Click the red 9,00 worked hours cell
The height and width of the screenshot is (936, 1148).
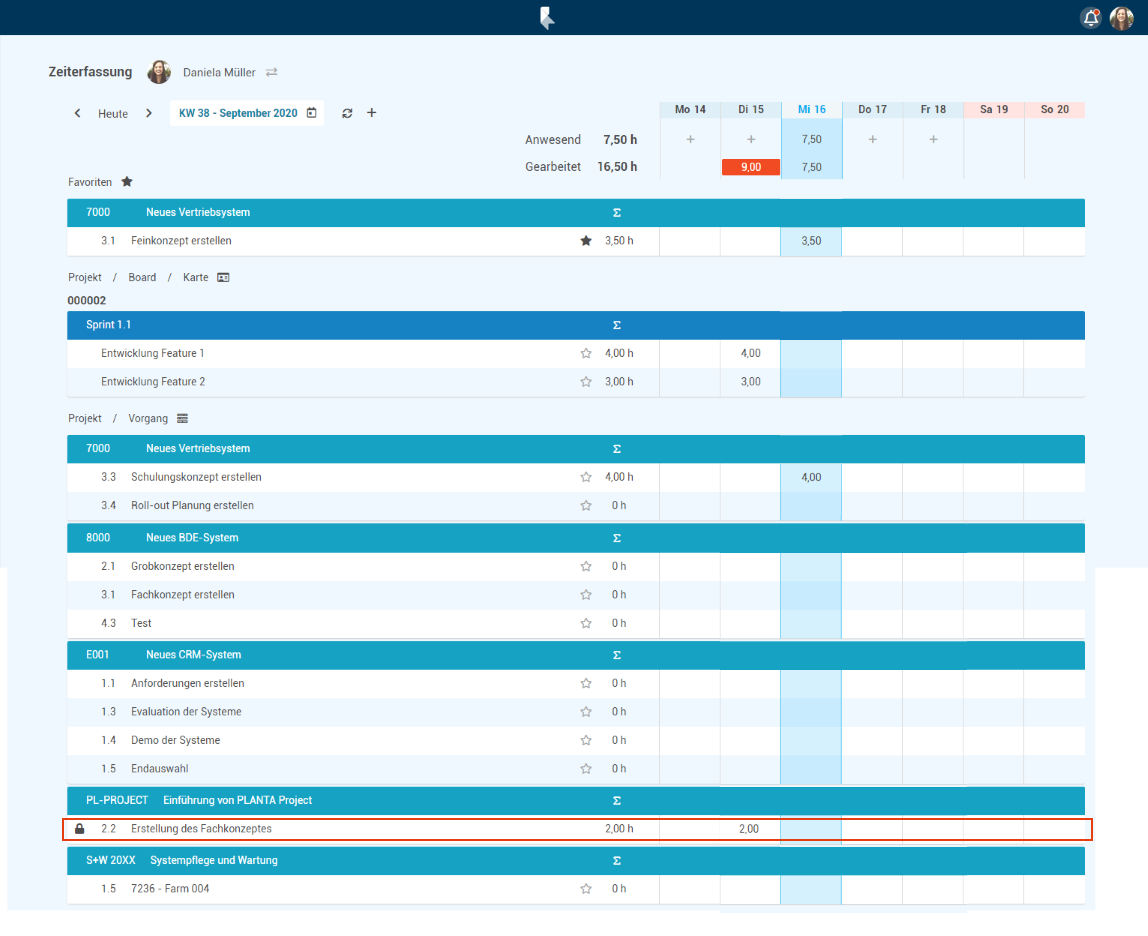(x=751, y=167)
